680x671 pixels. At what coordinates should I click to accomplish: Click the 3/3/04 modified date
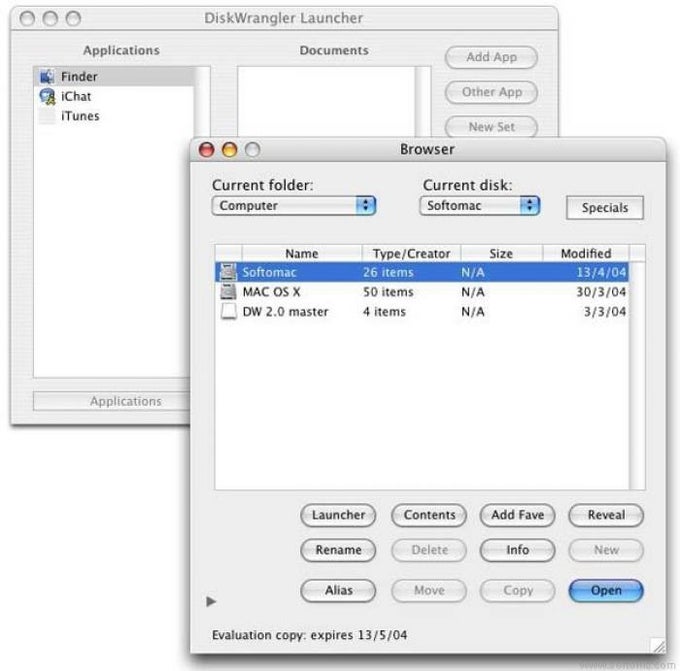(x=605, y=312)
